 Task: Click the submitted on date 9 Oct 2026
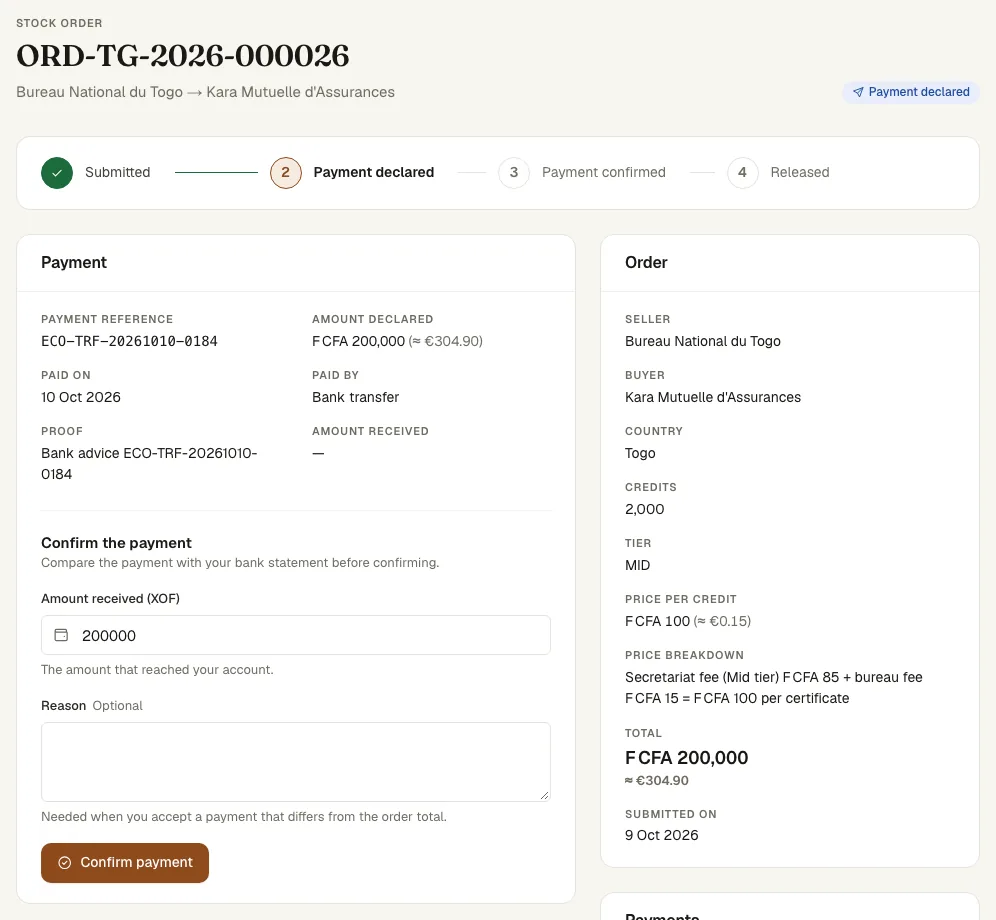(x=662, y=835)
